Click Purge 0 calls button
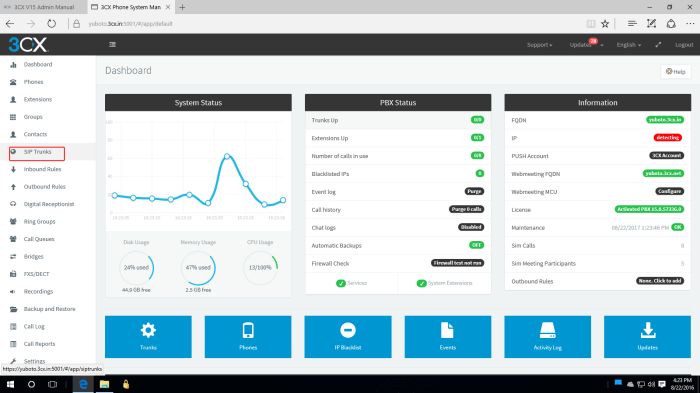 click(467, 209)
